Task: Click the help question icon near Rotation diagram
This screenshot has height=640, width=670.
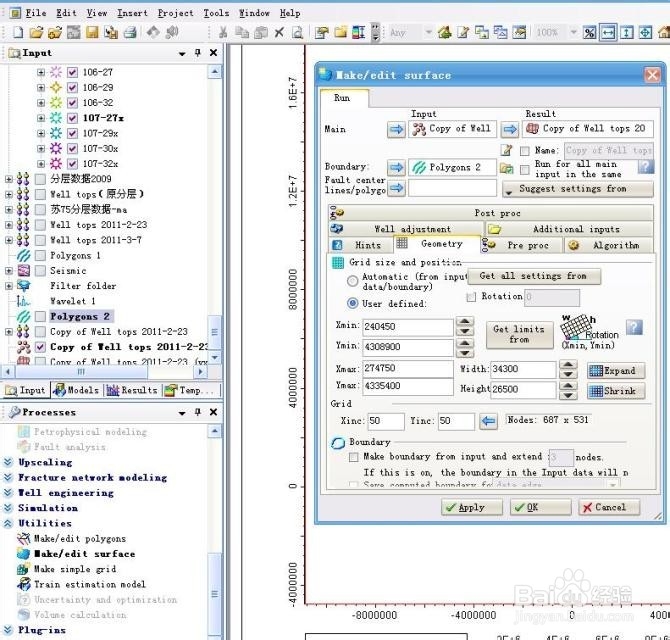Action: point(634,327)
